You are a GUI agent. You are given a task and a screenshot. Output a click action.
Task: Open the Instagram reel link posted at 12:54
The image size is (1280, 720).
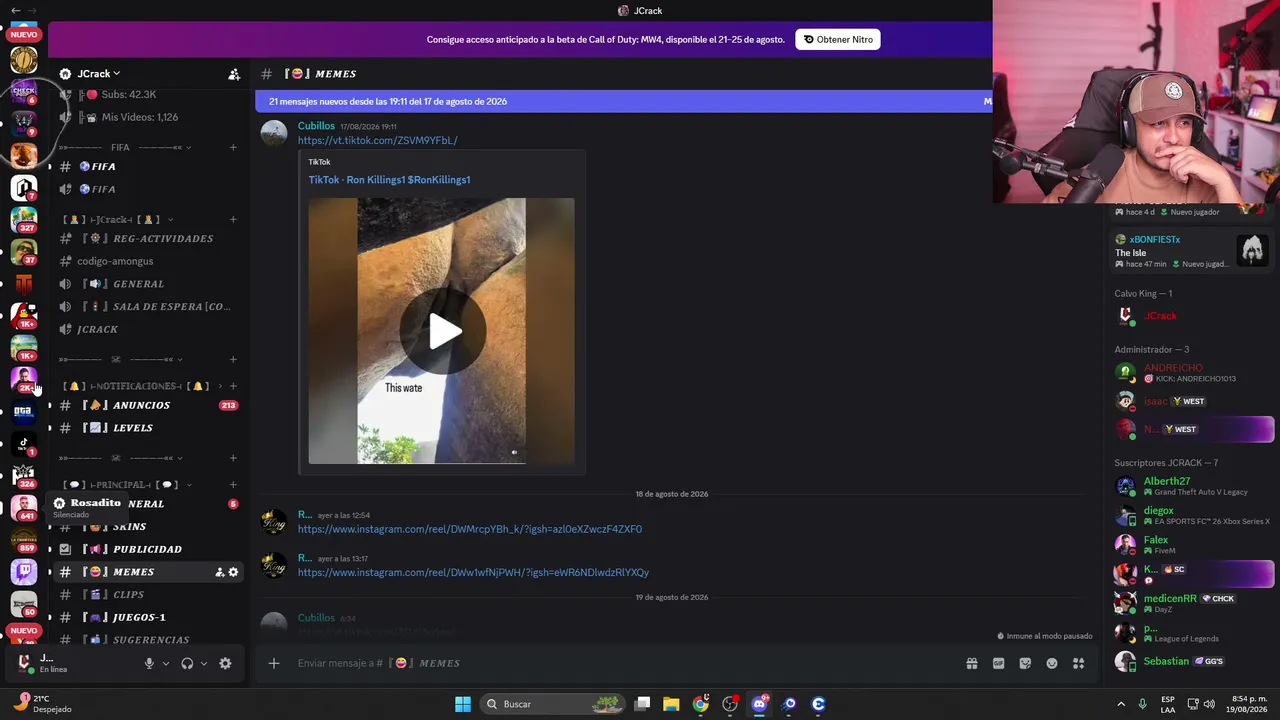470,529
